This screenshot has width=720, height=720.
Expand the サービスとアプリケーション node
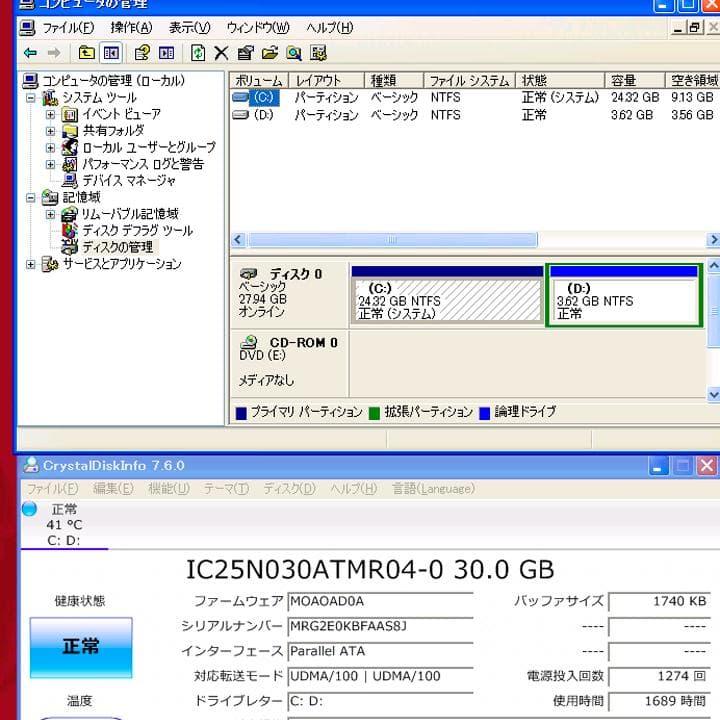tap(31, 264)
